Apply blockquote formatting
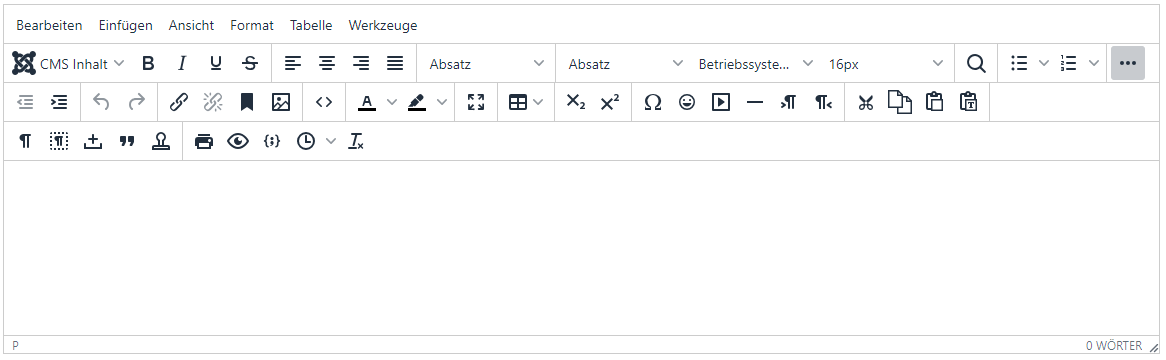 coord(127,141)
